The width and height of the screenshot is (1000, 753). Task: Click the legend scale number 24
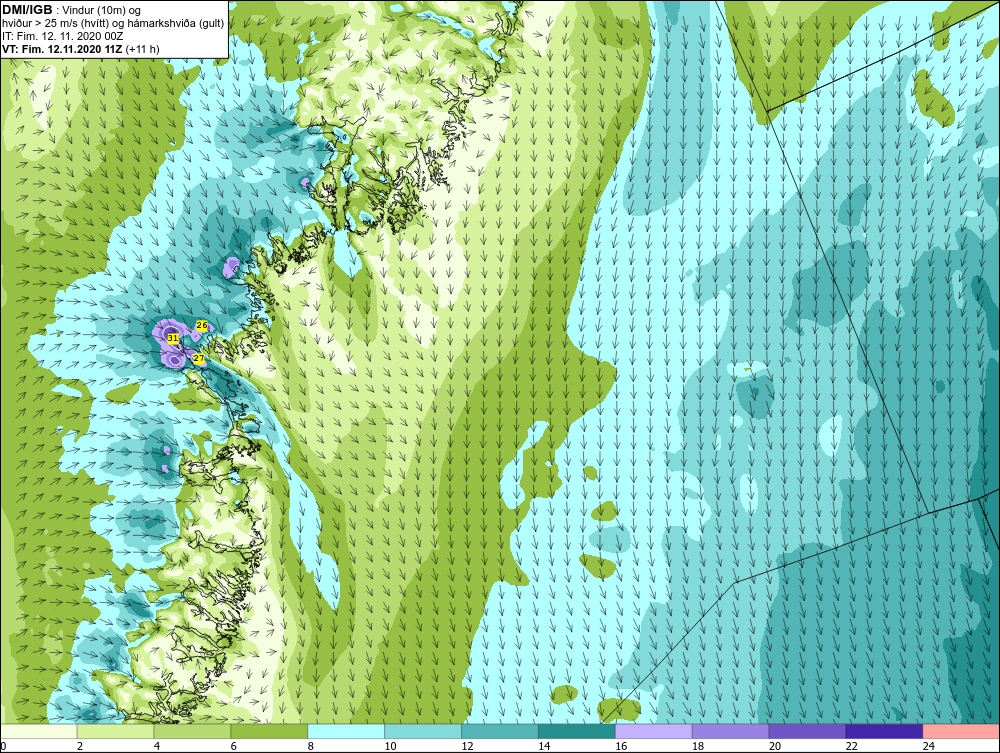tap(929, 746)
